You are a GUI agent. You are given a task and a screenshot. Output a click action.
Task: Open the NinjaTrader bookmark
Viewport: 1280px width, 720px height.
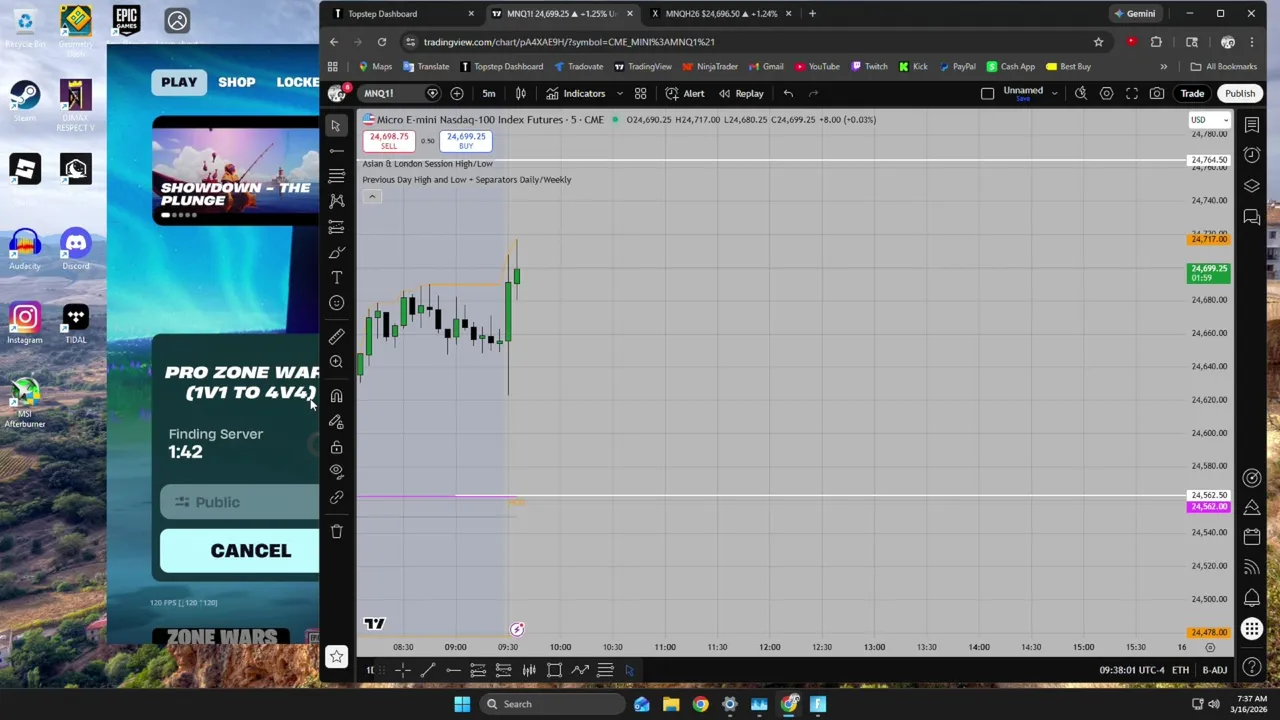[710, 67]
